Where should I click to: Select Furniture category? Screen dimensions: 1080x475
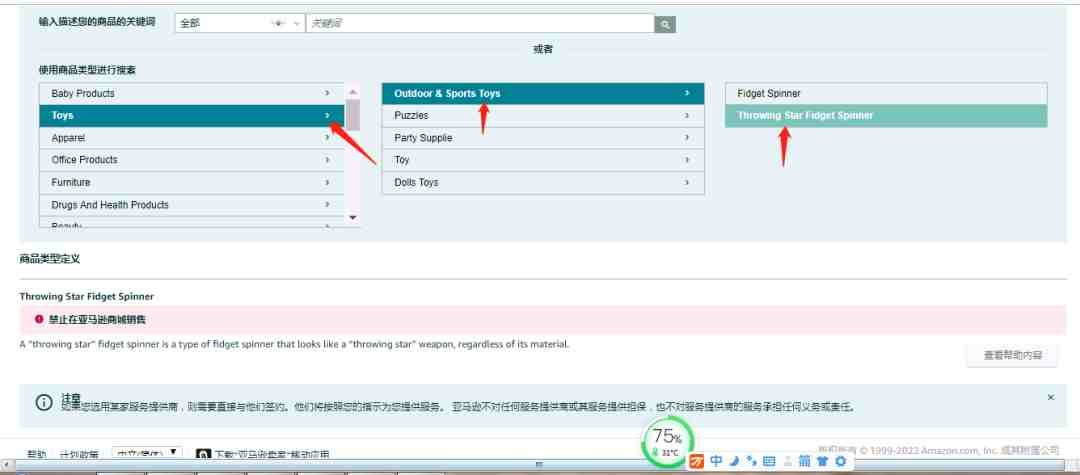(191, 182)
